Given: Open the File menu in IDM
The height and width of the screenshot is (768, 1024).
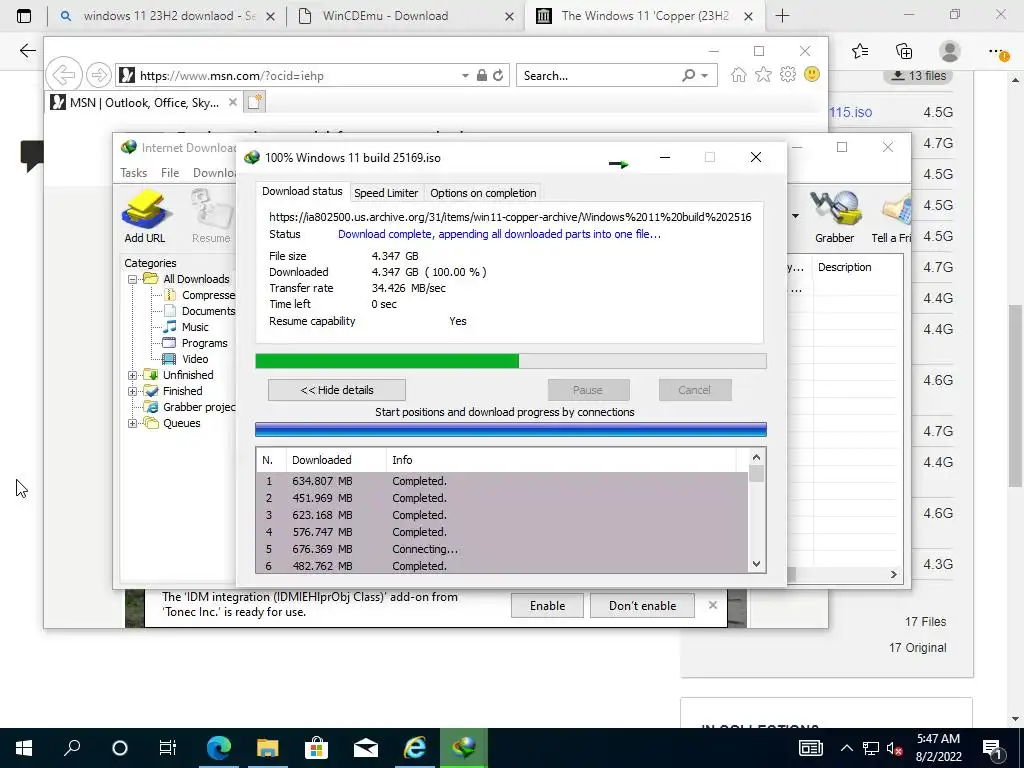Looking at the screenshot, I should click(170, 172).
